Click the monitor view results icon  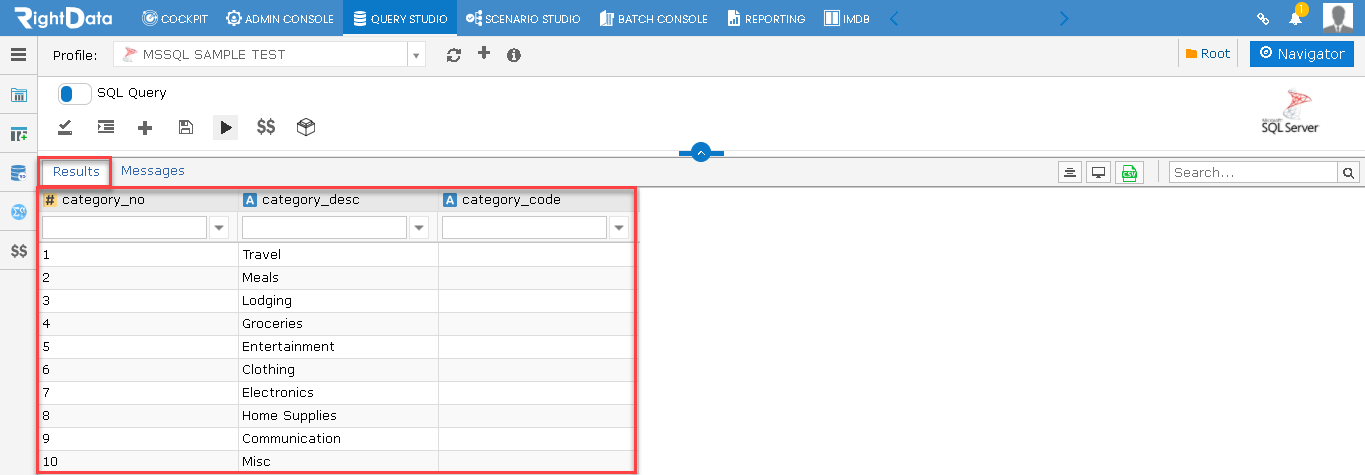pyautogui.click(x=1099, y=172)
